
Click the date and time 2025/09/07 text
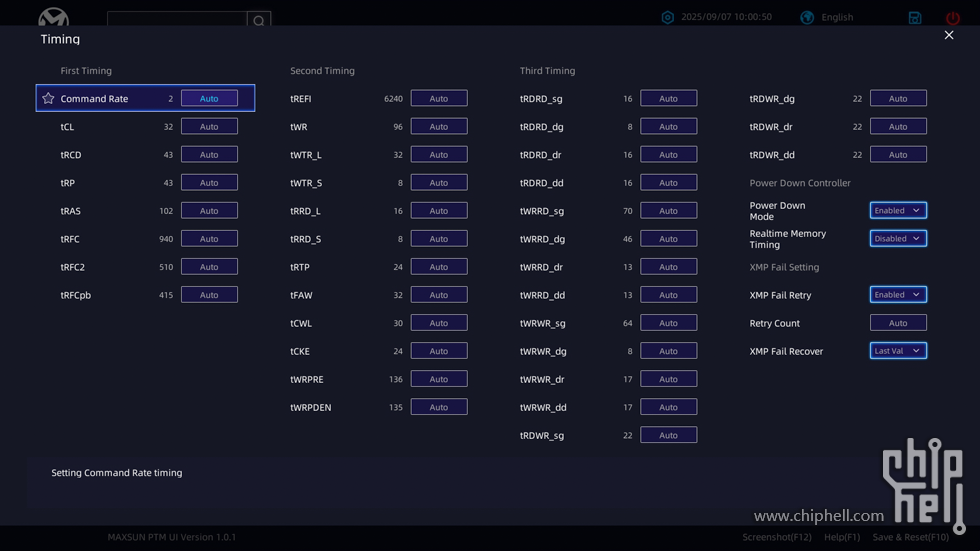coord(726,17)
